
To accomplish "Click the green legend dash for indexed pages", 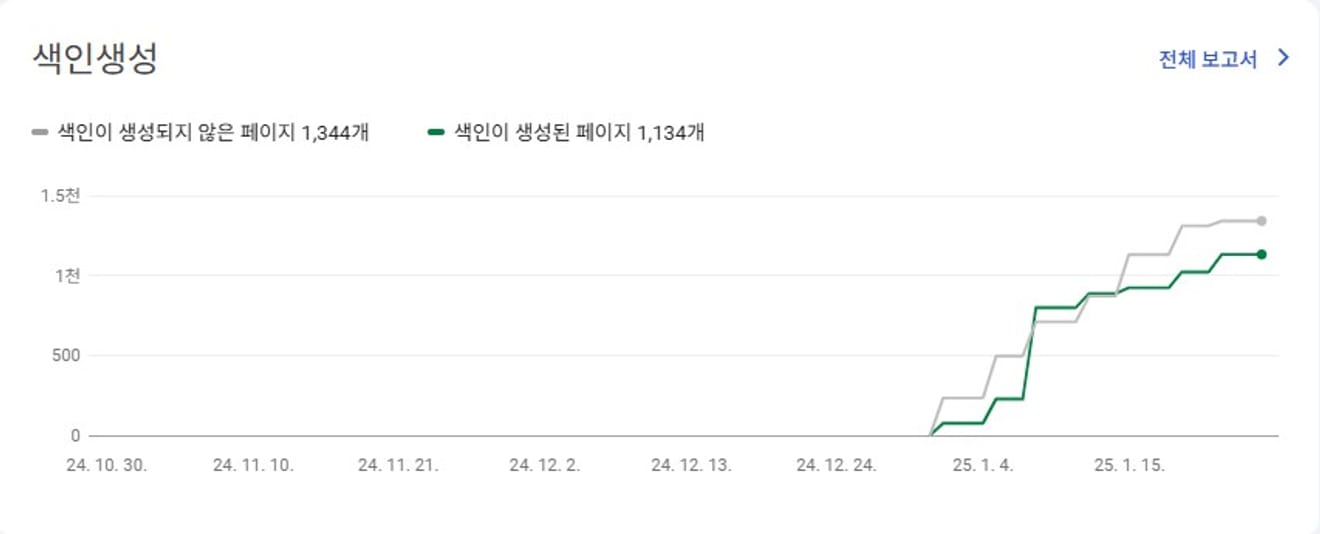I will (x=435, y=132).
